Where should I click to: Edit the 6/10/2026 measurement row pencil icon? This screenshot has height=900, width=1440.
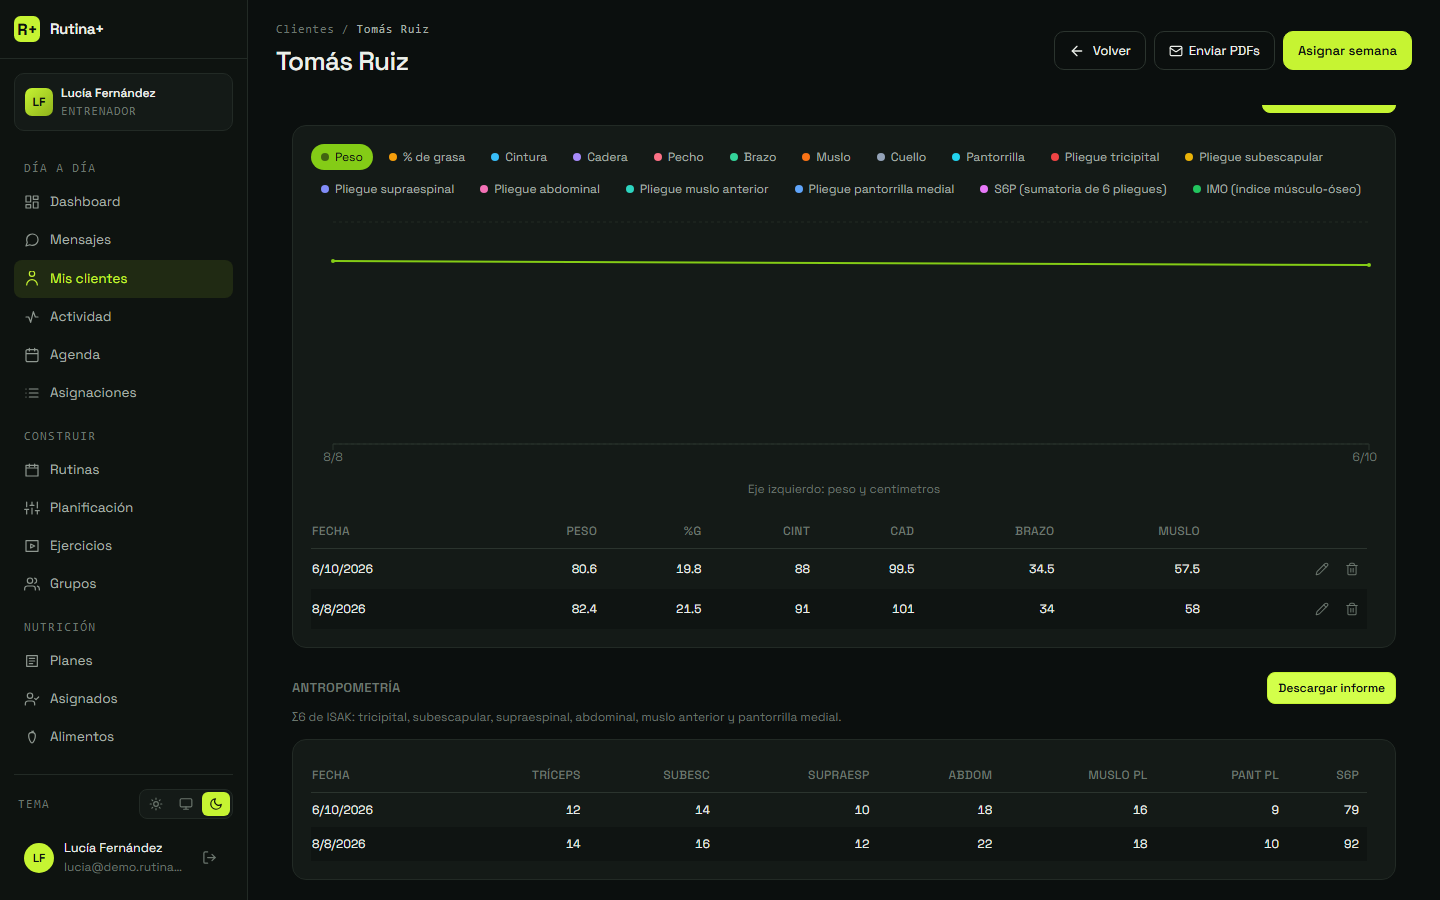click(x=1322, y=569)
